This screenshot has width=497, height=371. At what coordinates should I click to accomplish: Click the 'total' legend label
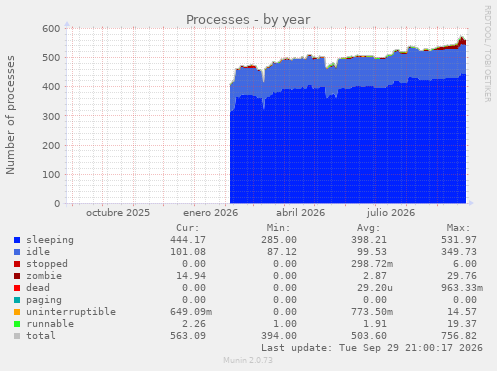tap(41, 336)
